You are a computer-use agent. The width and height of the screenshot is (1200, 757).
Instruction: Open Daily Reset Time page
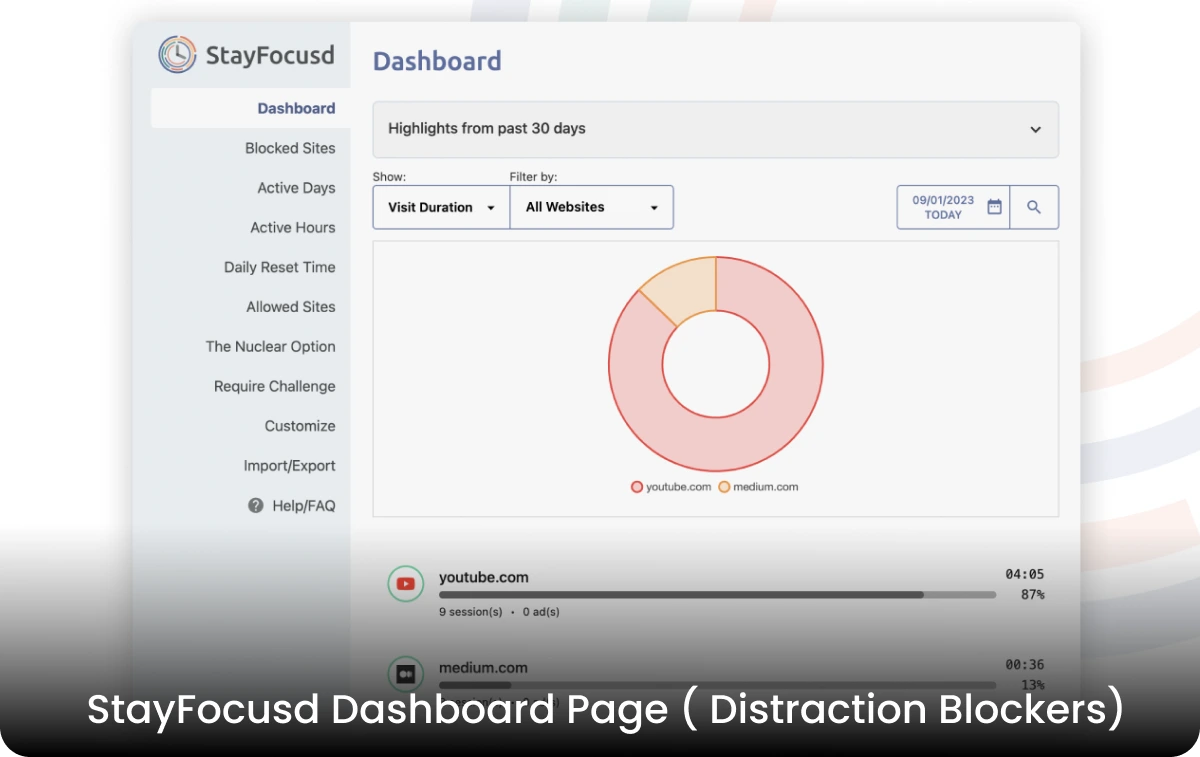280,267
